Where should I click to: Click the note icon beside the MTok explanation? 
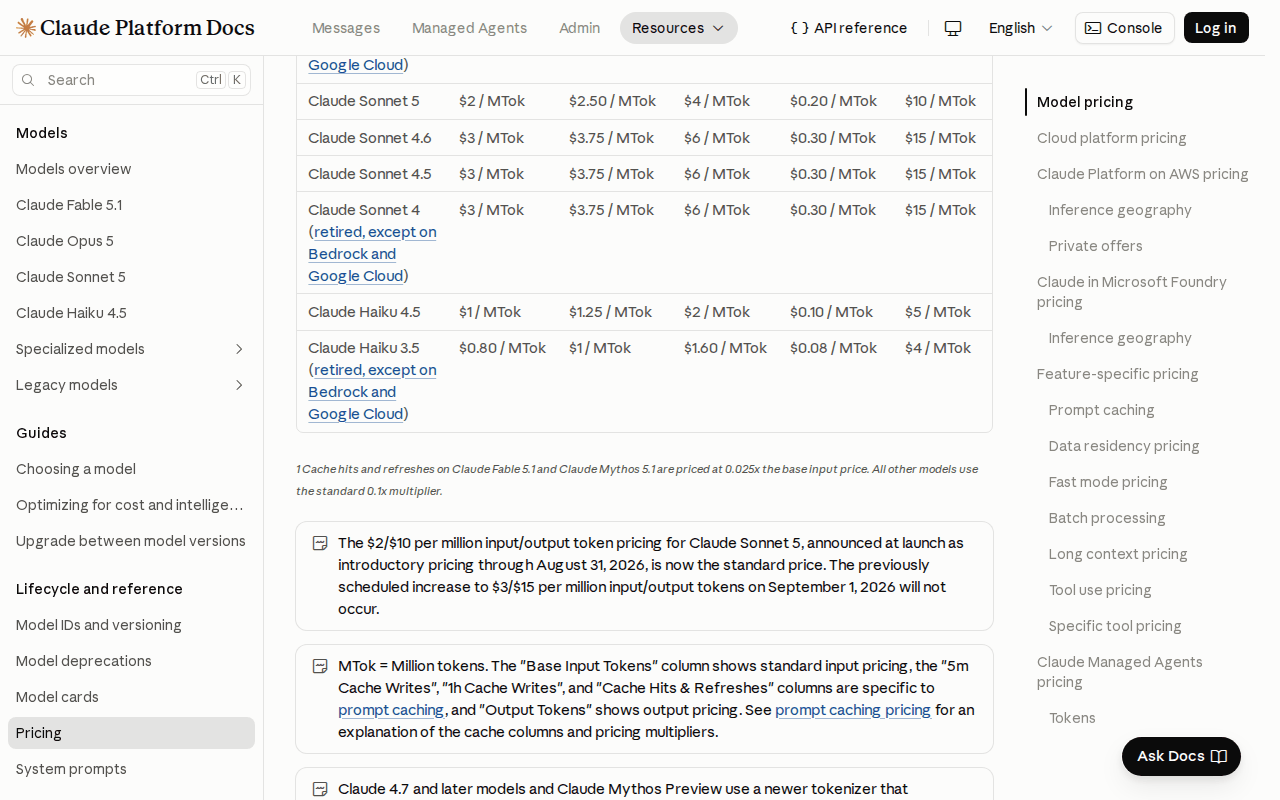pyautogui.click(x=320, y=666)
